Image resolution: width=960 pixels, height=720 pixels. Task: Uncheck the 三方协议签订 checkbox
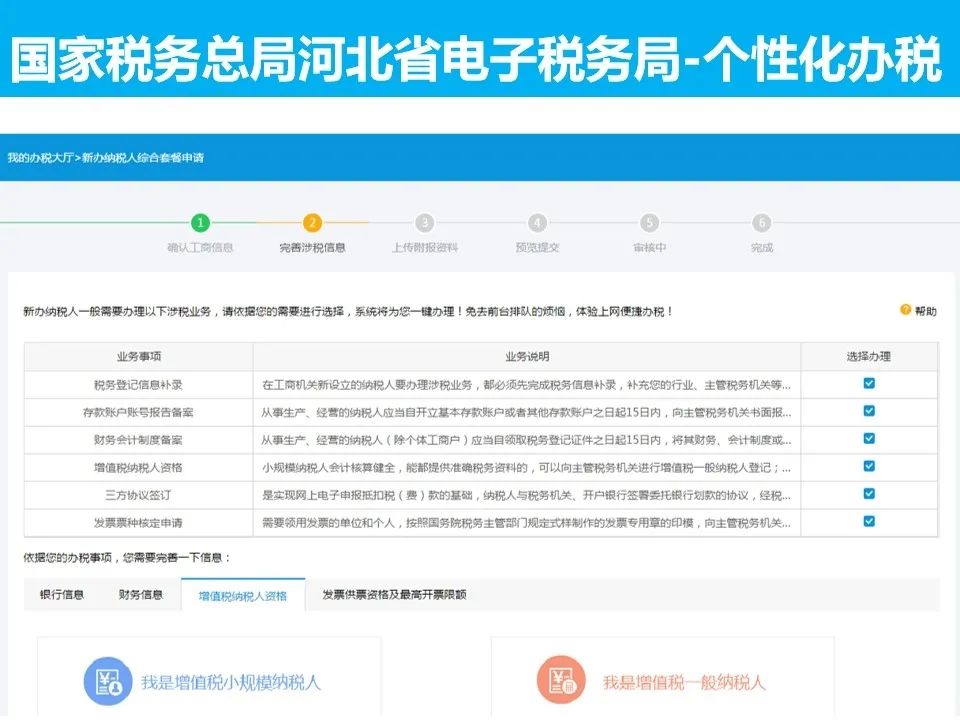click(x=869, y=493)
